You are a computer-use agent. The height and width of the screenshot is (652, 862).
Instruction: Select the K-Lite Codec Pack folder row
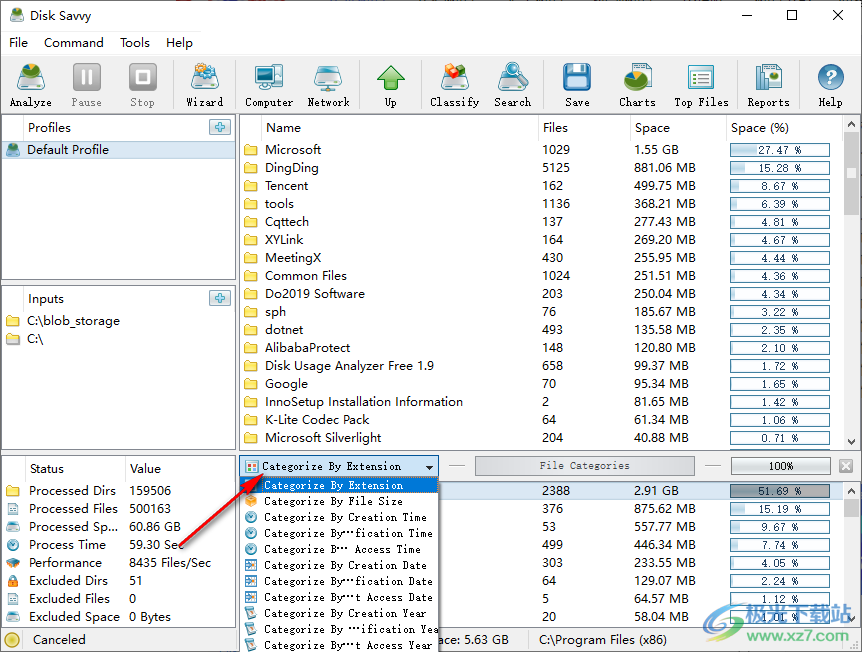541,419
